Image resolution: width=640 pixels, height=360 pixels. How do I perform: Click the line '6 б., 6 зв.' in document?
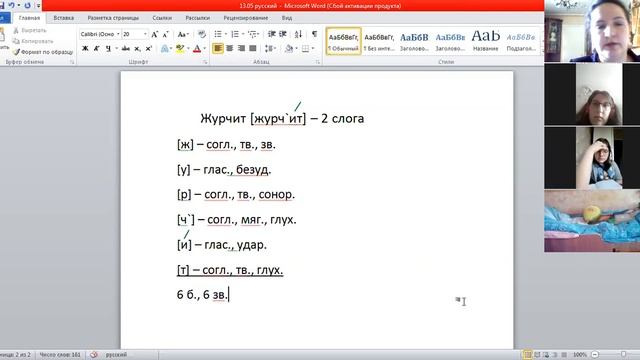coord(202,294)
